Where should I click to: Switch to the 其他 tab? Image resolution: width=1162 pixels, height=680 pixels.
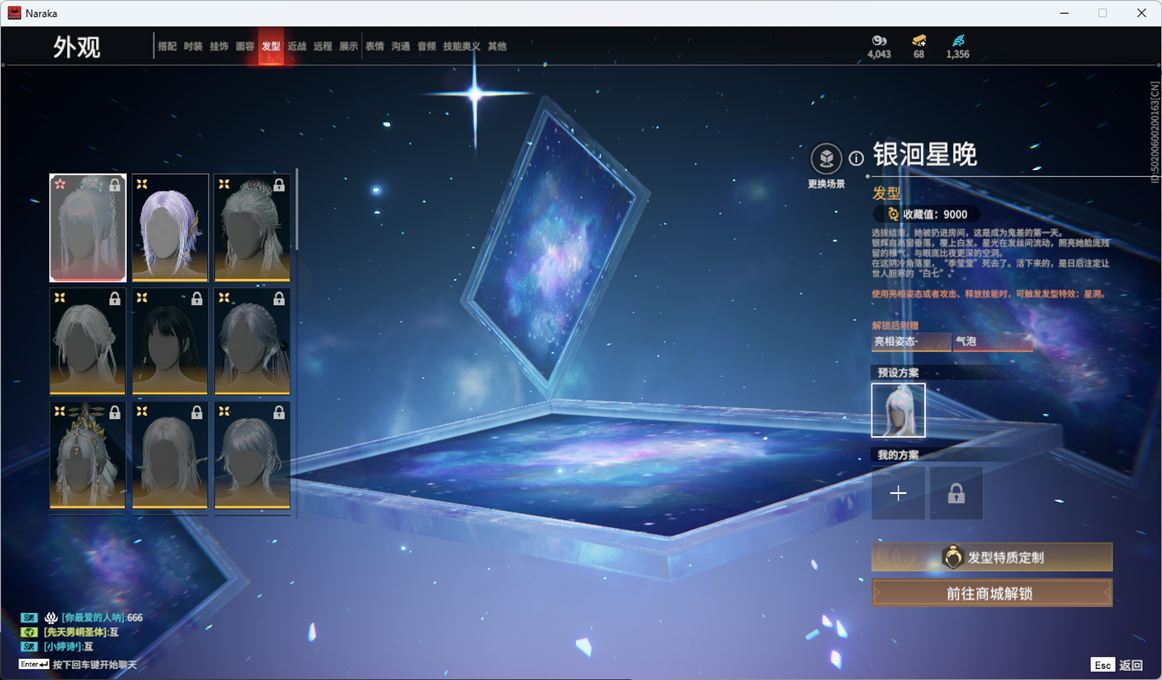point(497,46)
